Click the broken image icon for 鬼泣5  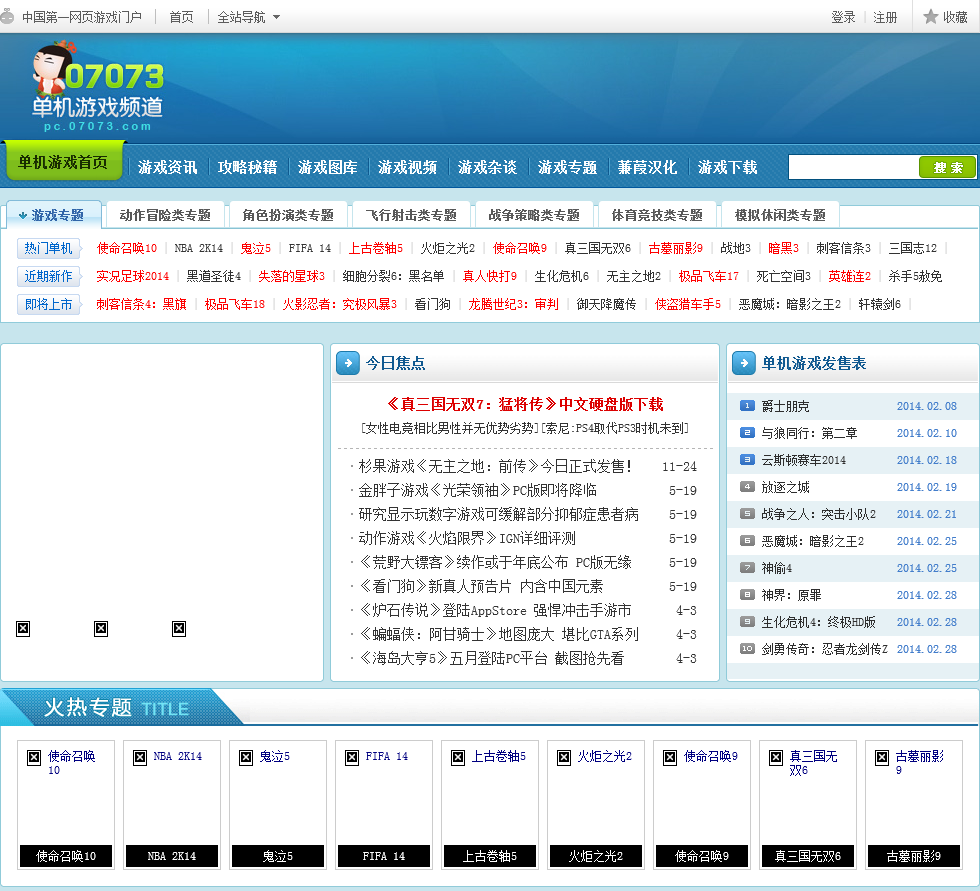click(246, 757)
